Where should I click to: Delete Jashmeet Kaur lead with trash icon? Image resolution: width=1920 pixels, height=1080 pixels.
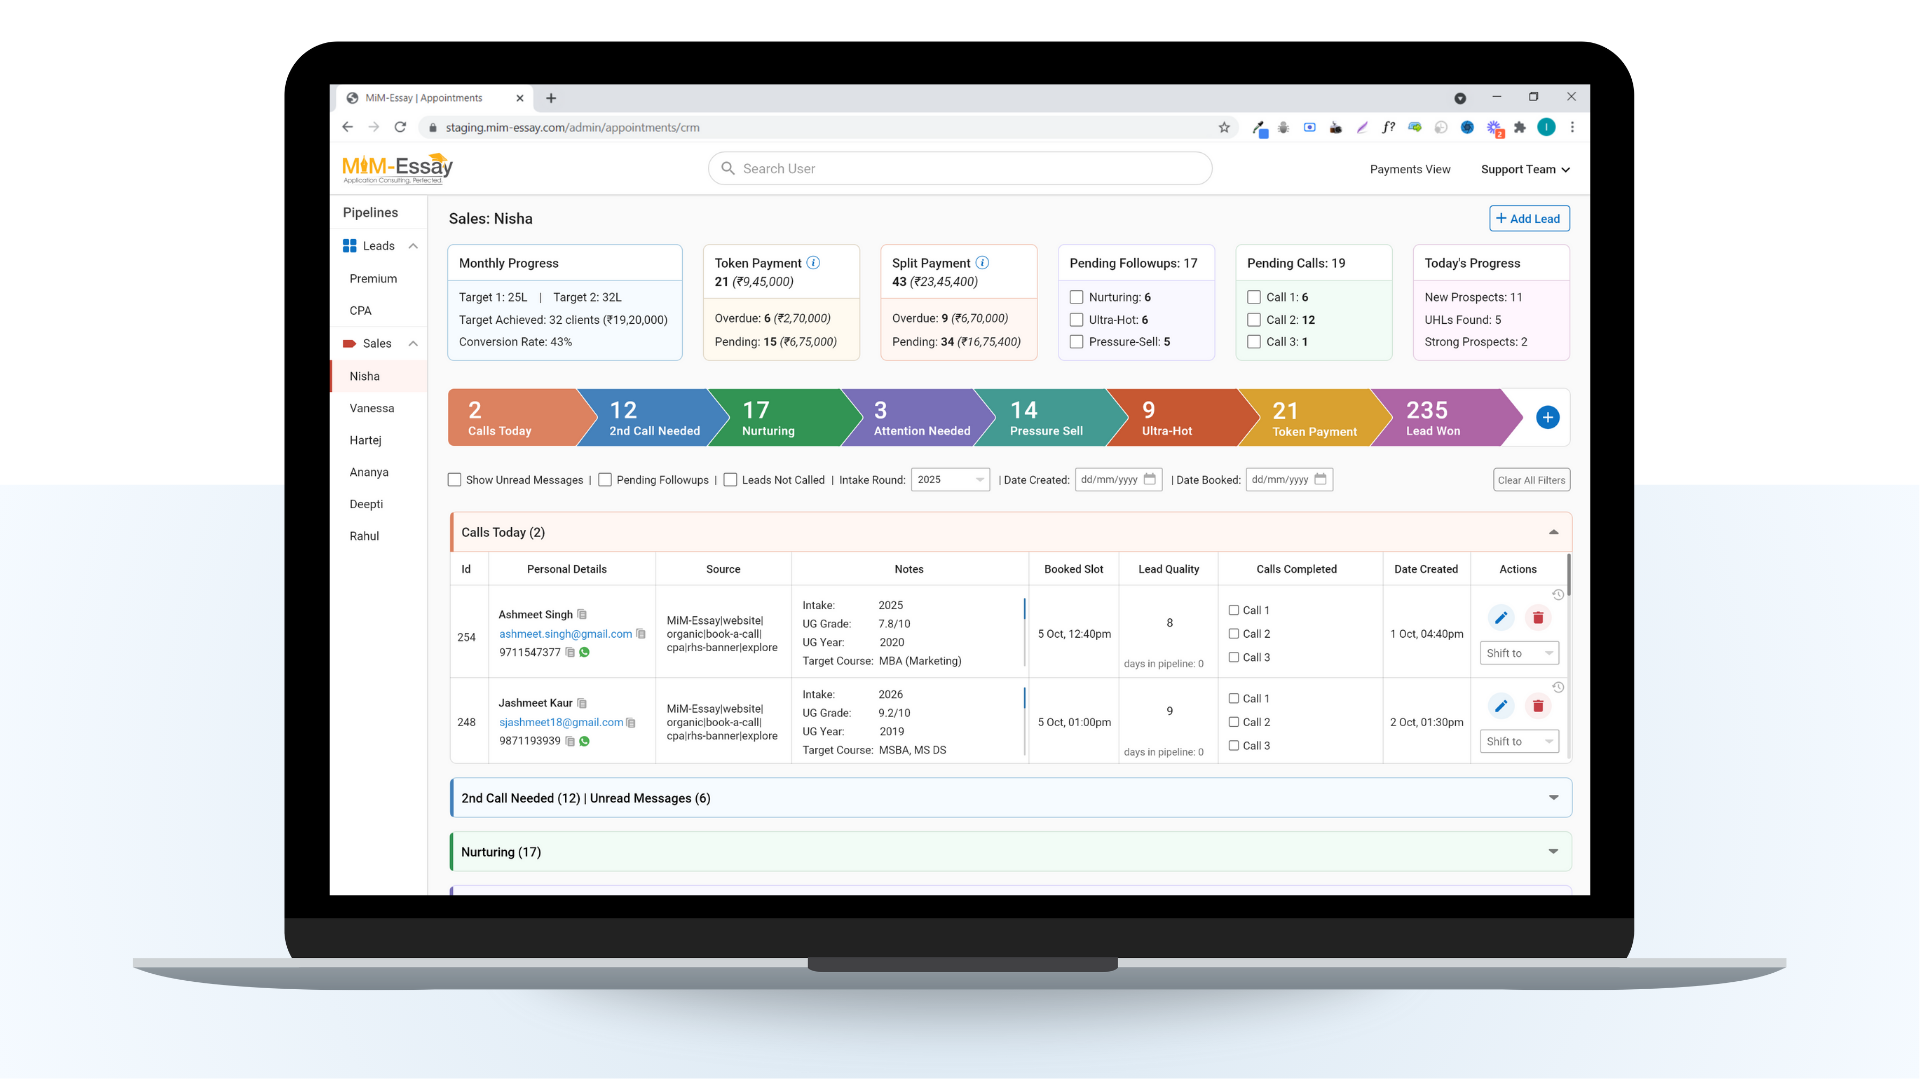click(x=1538, y=706)
